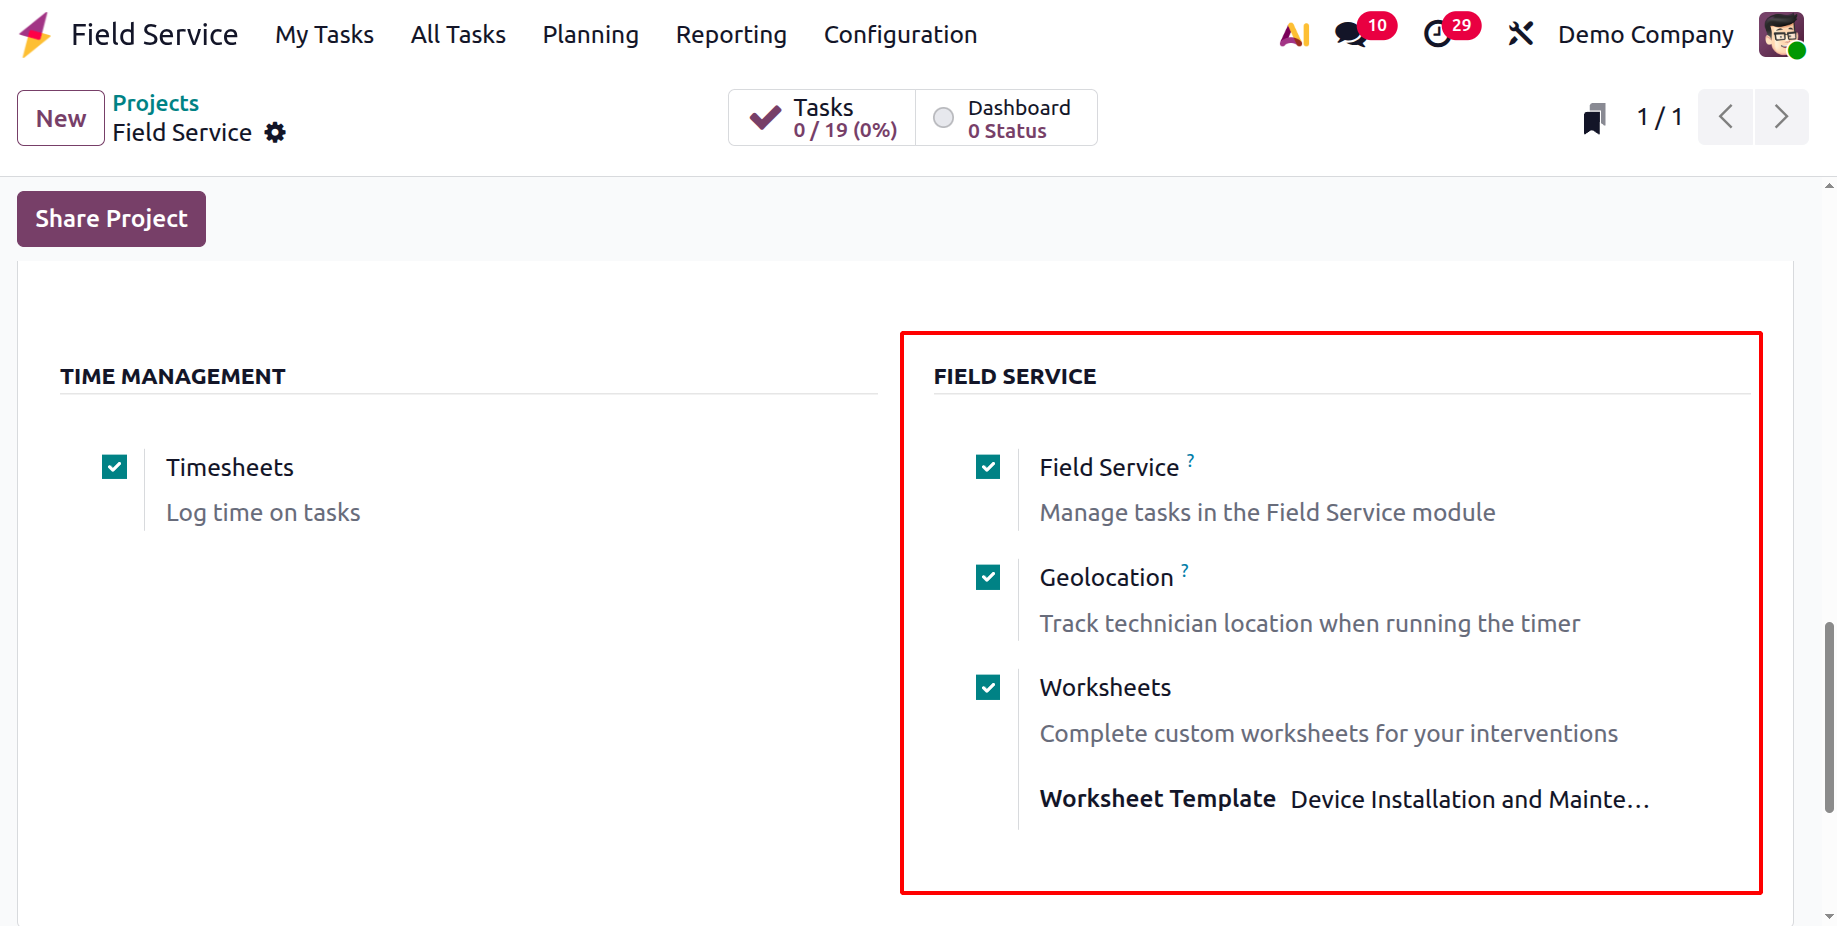Open the gear actions menu beside Field Service
The image size is (1837, 926).
pyautogui.click(x=275, y=133)
